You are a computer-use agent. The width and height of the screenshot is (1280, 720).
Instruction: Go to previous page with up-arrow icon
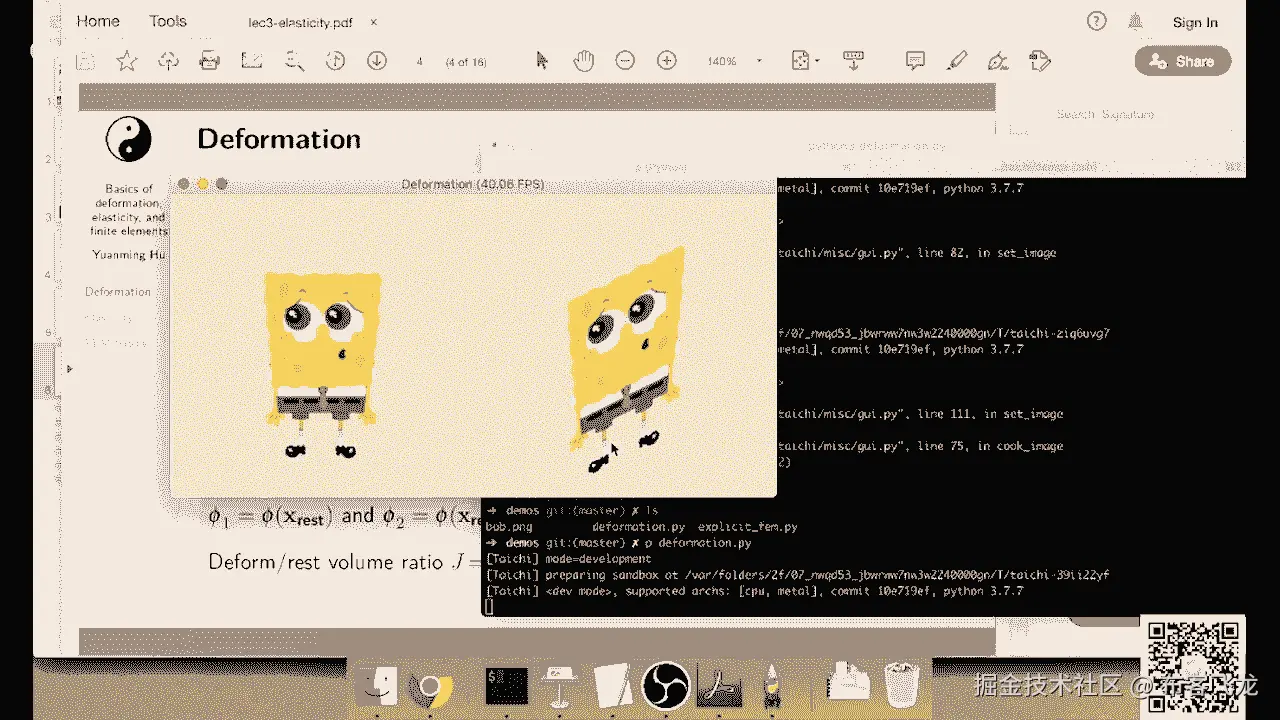(x=335, y=61)
